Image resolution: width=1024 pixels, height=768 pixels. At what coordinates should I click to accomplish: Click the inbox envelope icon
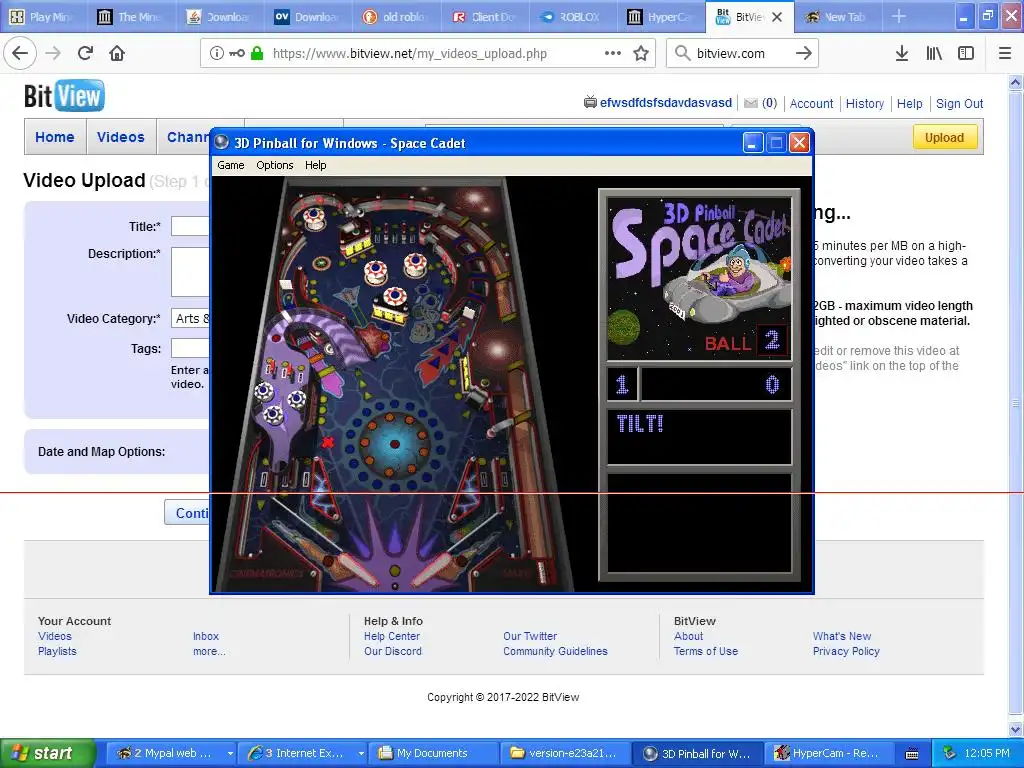[751, 103]
